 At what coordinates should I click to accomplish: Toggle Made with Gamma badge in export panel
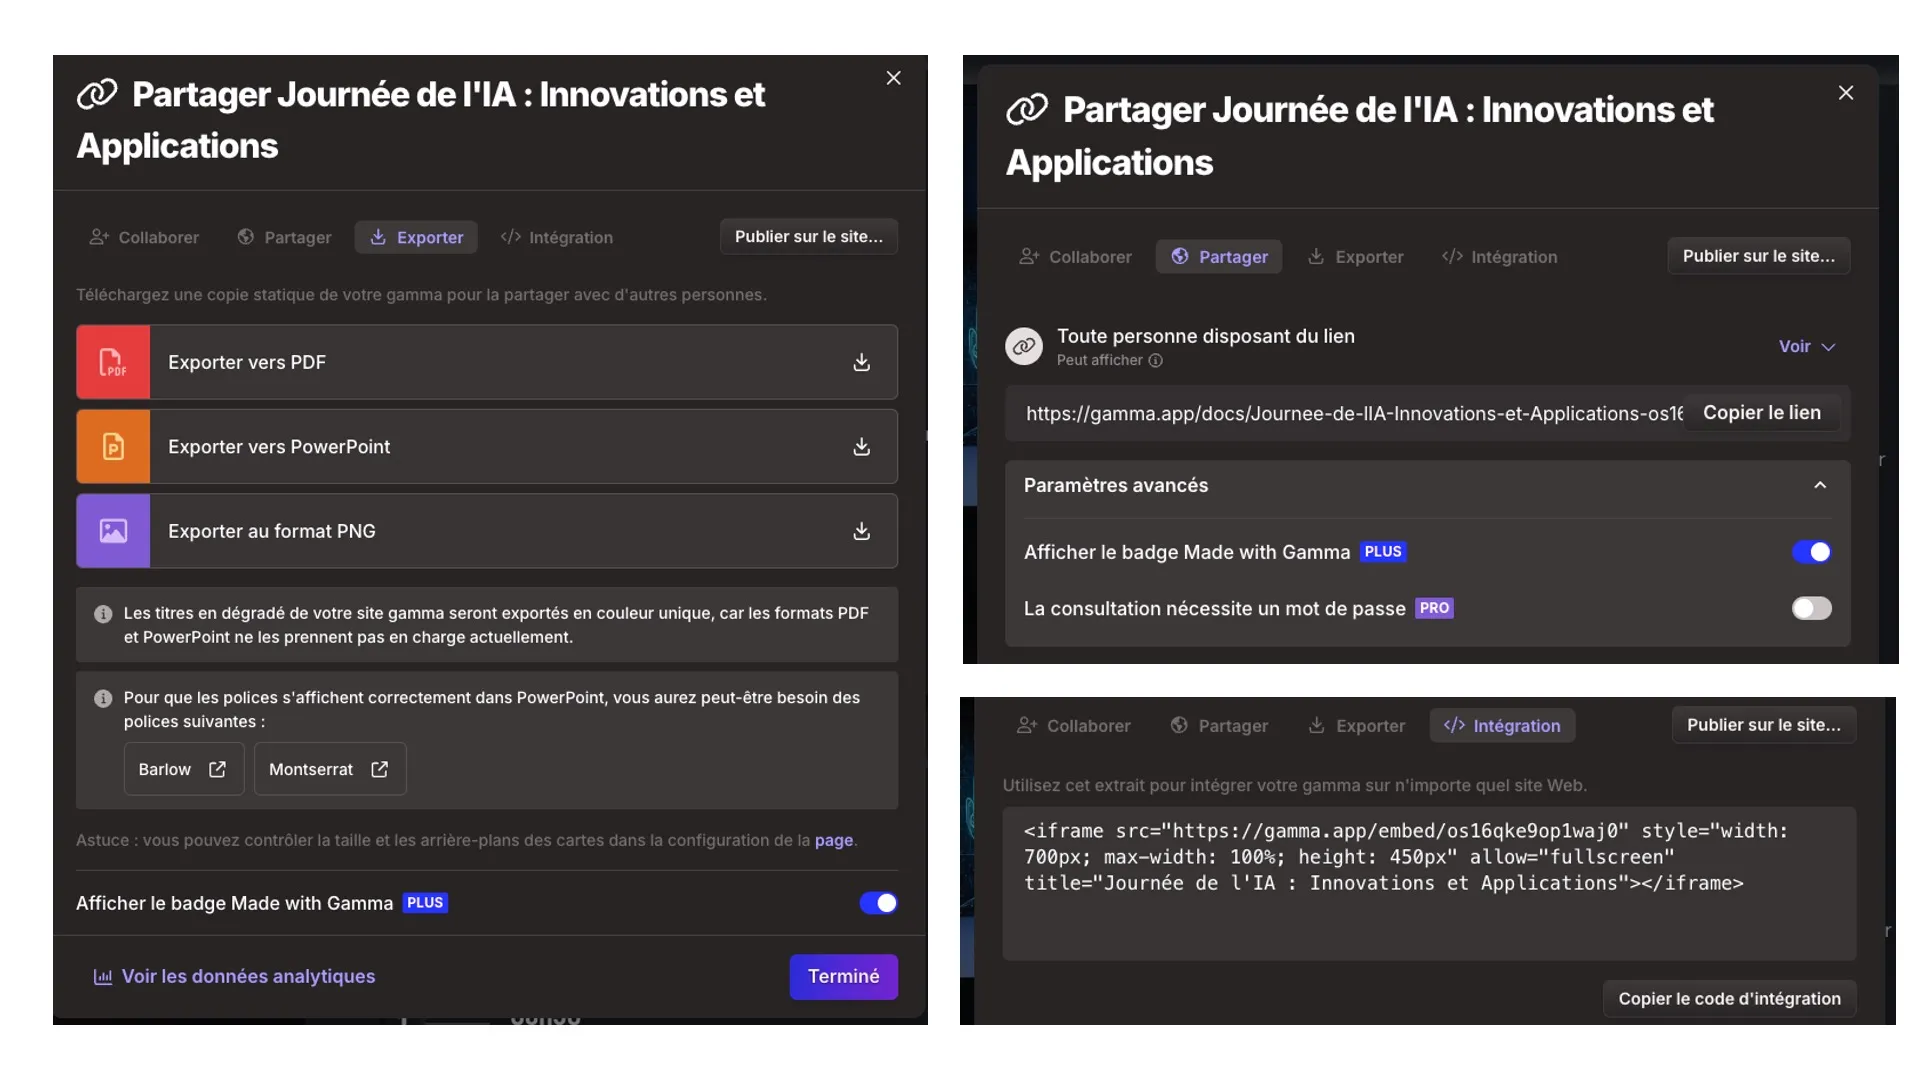(878, 903)
